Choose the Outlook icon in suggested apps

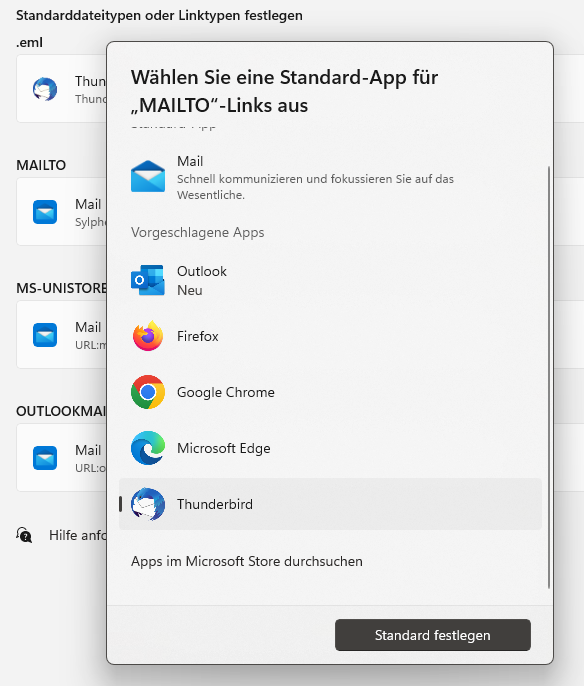pyautogui.click(x=148, y=280)
